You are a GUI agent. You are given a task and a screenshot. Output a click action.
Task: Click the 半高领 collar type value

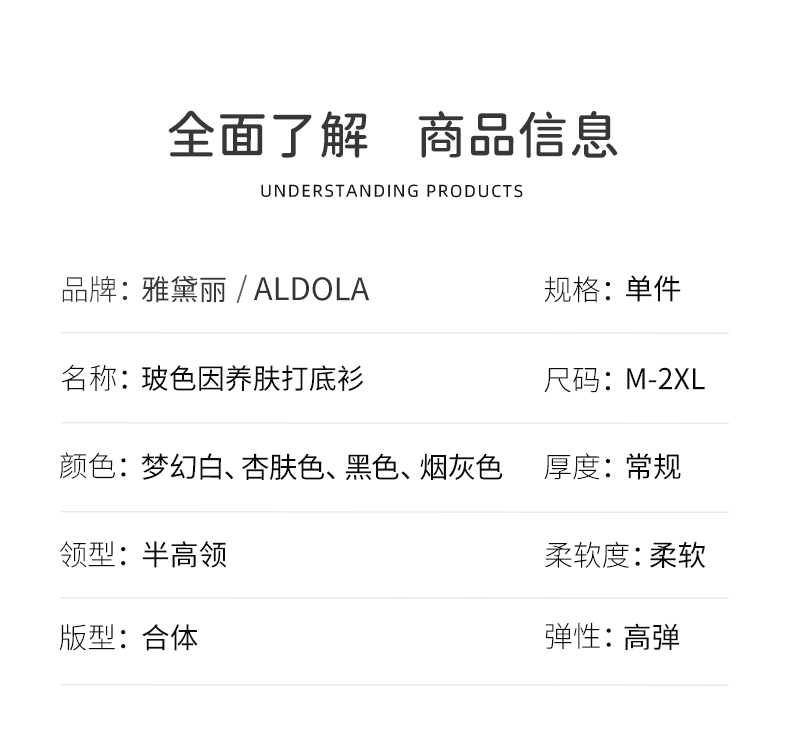click(185, 554)
